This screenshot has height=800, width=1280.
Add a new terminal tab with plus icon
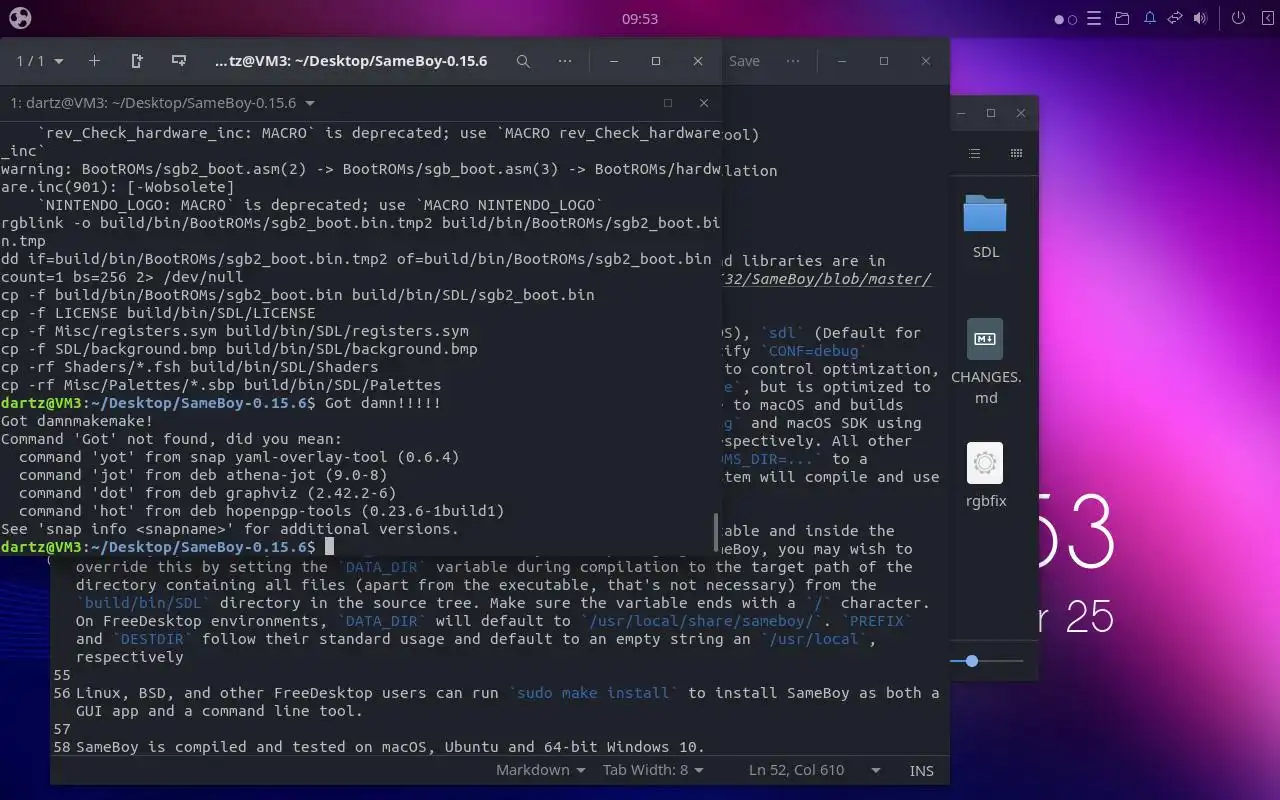(x=94, y=61)
